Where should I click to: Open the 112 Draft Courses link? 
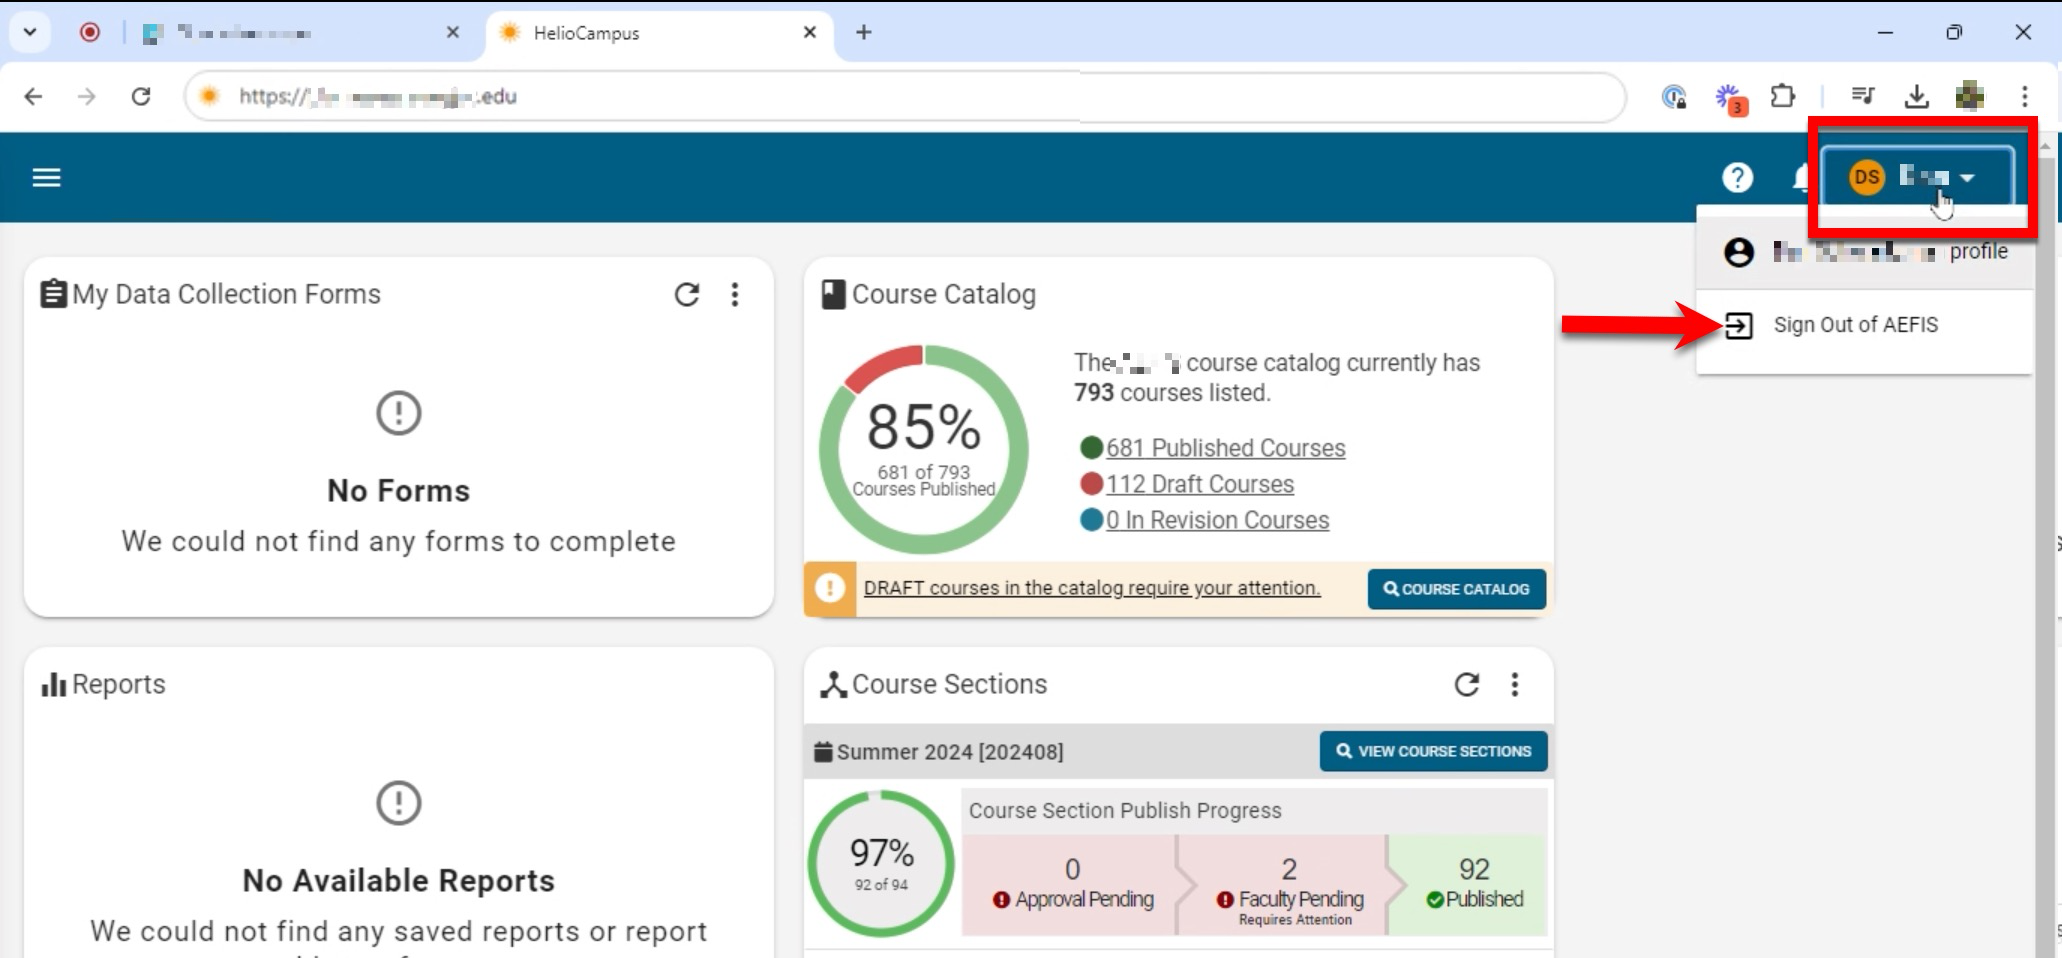(1199, 484)
